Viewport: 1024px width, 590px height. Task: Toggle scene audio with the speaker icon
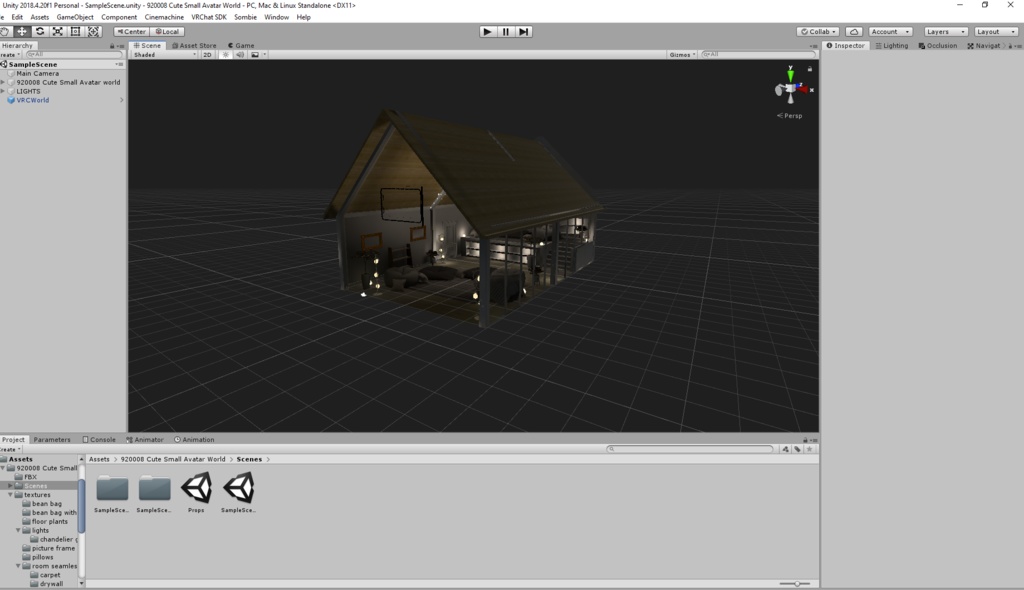tap(240, 55)
